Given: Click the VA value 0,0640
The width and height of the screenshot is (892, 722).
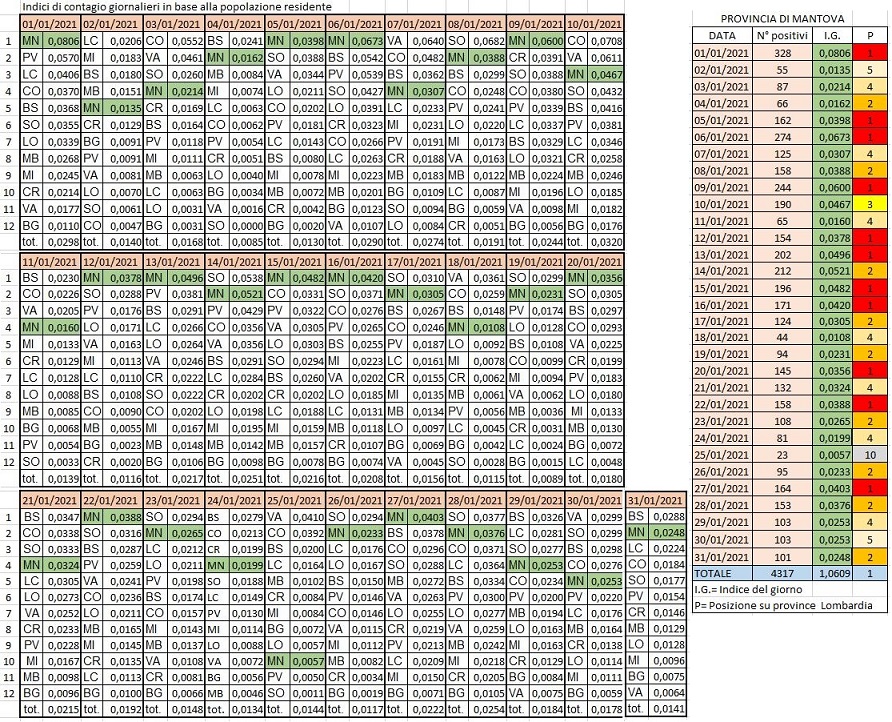Looking at the screenshot, I should 428,41.
